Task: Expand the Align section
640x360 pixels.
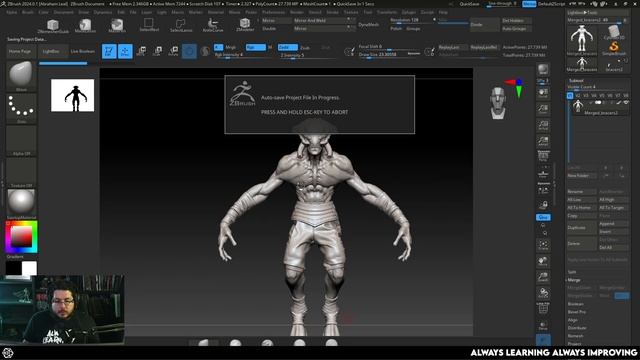Action: 573,320
